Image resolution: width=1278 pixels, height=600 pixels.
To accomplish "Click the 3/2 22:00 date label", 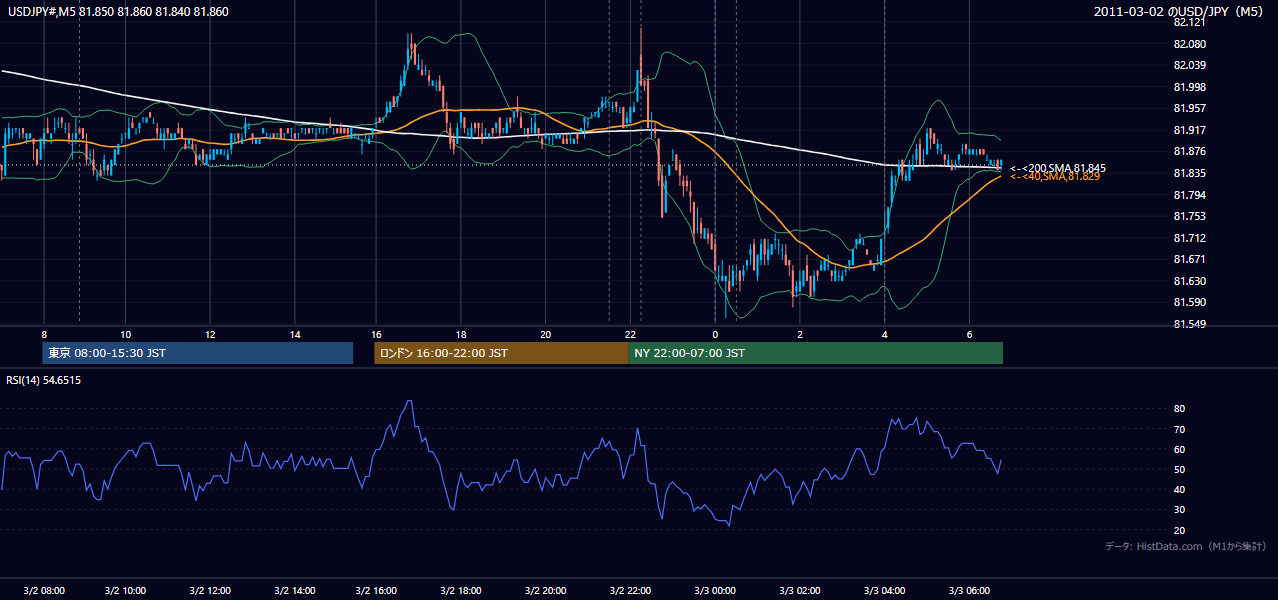I will click(630, 591).
